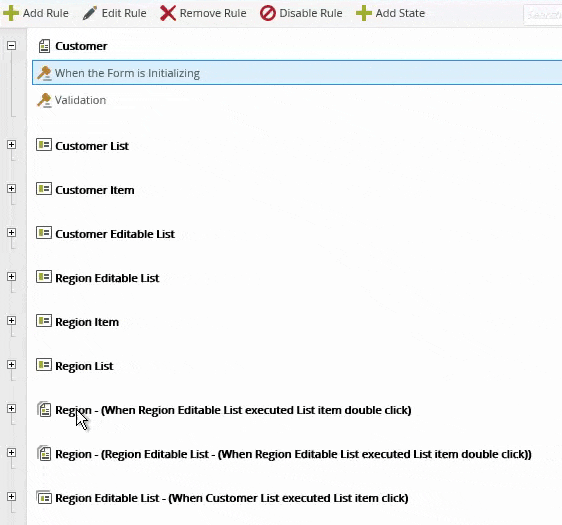Select the When the Form is Initializing rule
Viewport: 562px width, 525px height.
pyautogui.click(x=297, y=73)
